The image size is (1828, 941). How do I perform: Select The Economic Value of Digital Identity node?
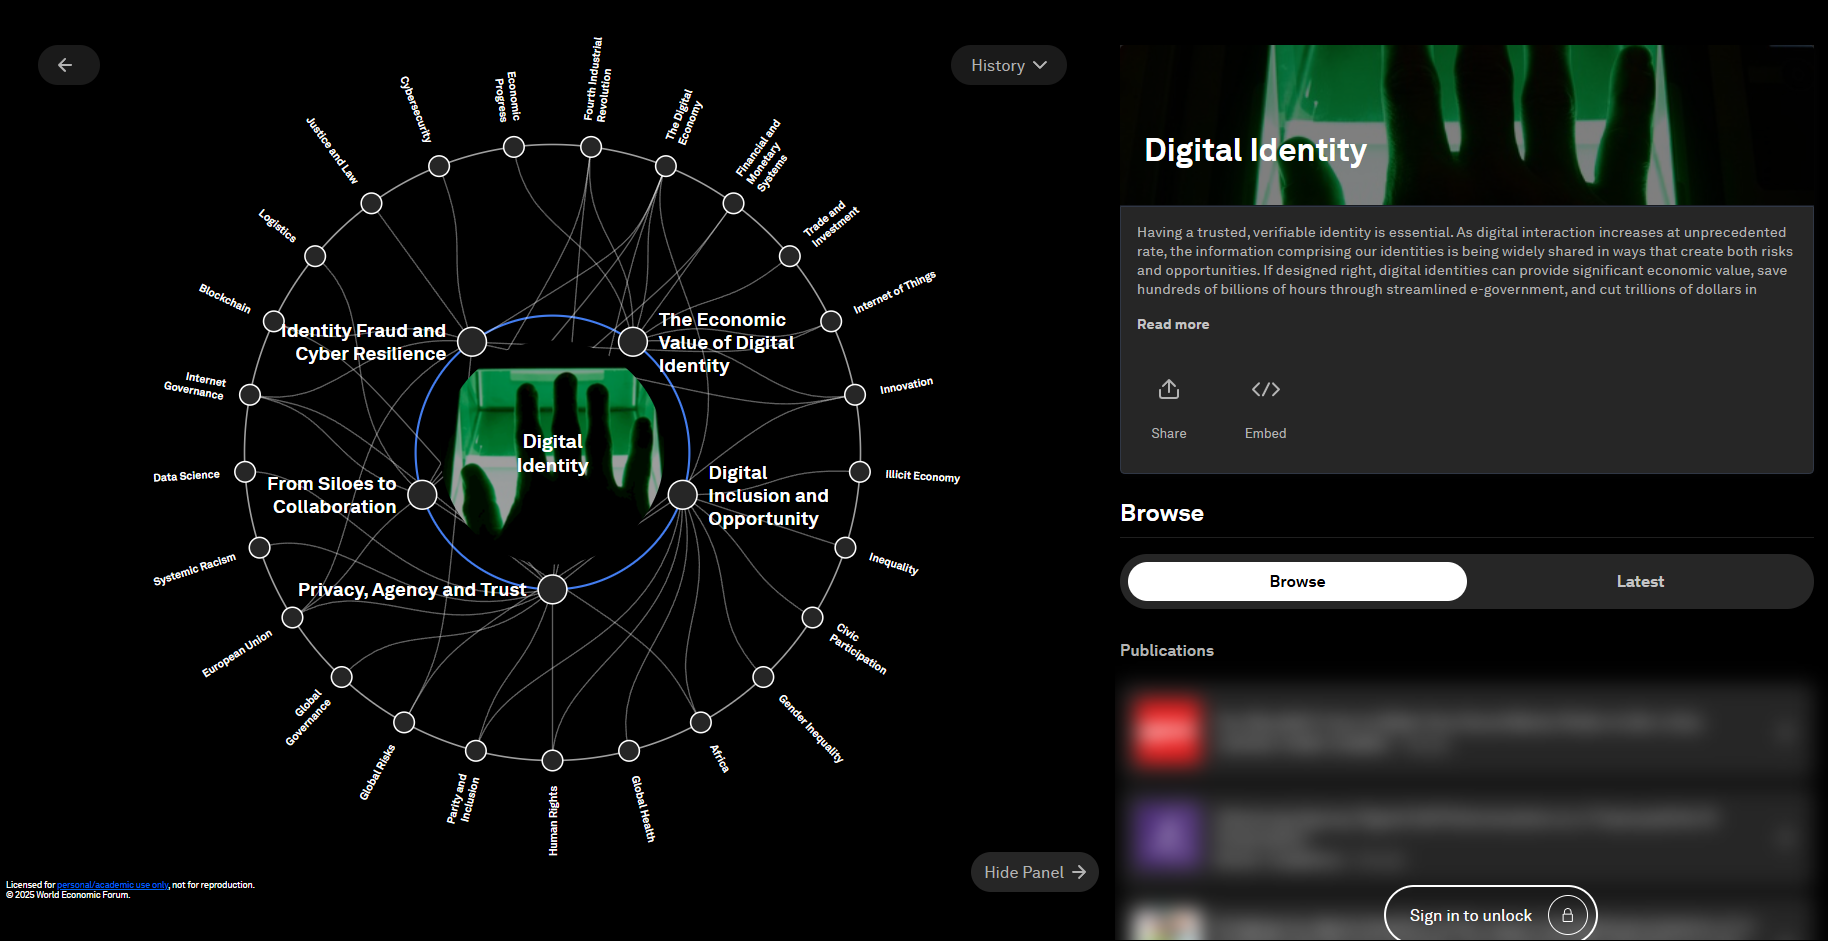633,342
